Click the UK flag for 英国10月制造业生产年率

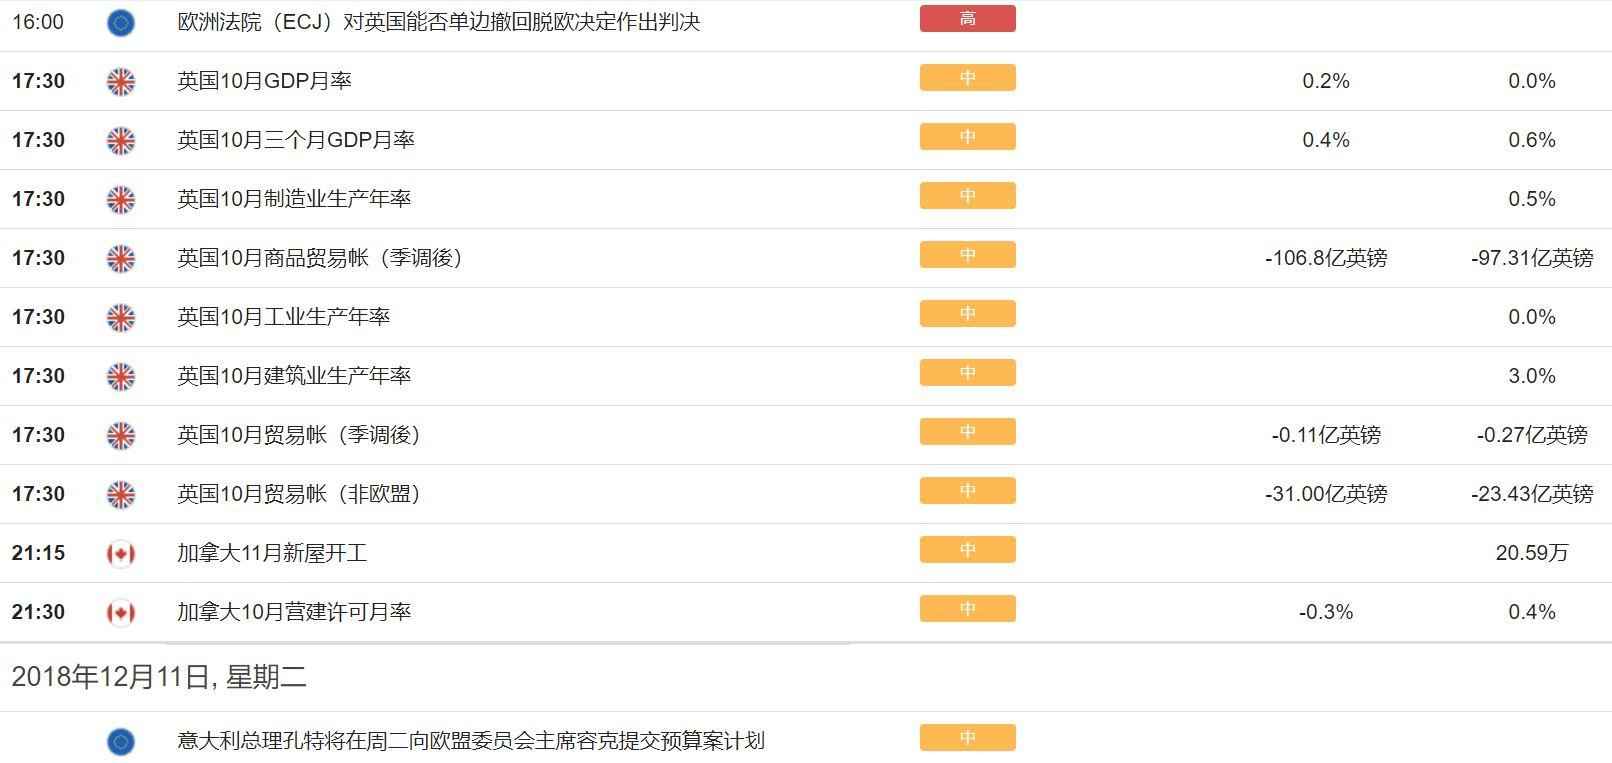point(120,199)
